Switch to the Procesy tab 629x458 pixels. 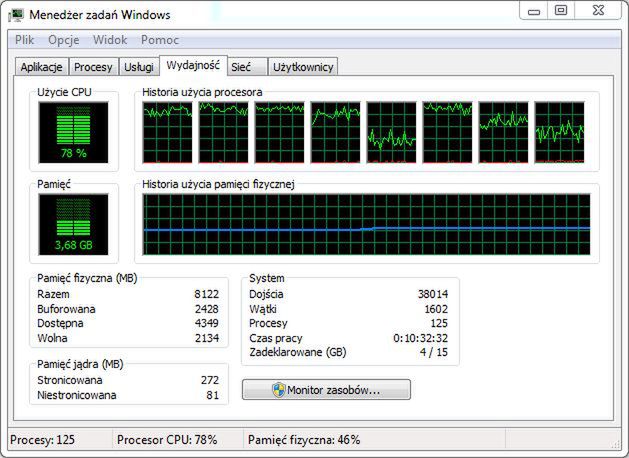pos(93,67)
